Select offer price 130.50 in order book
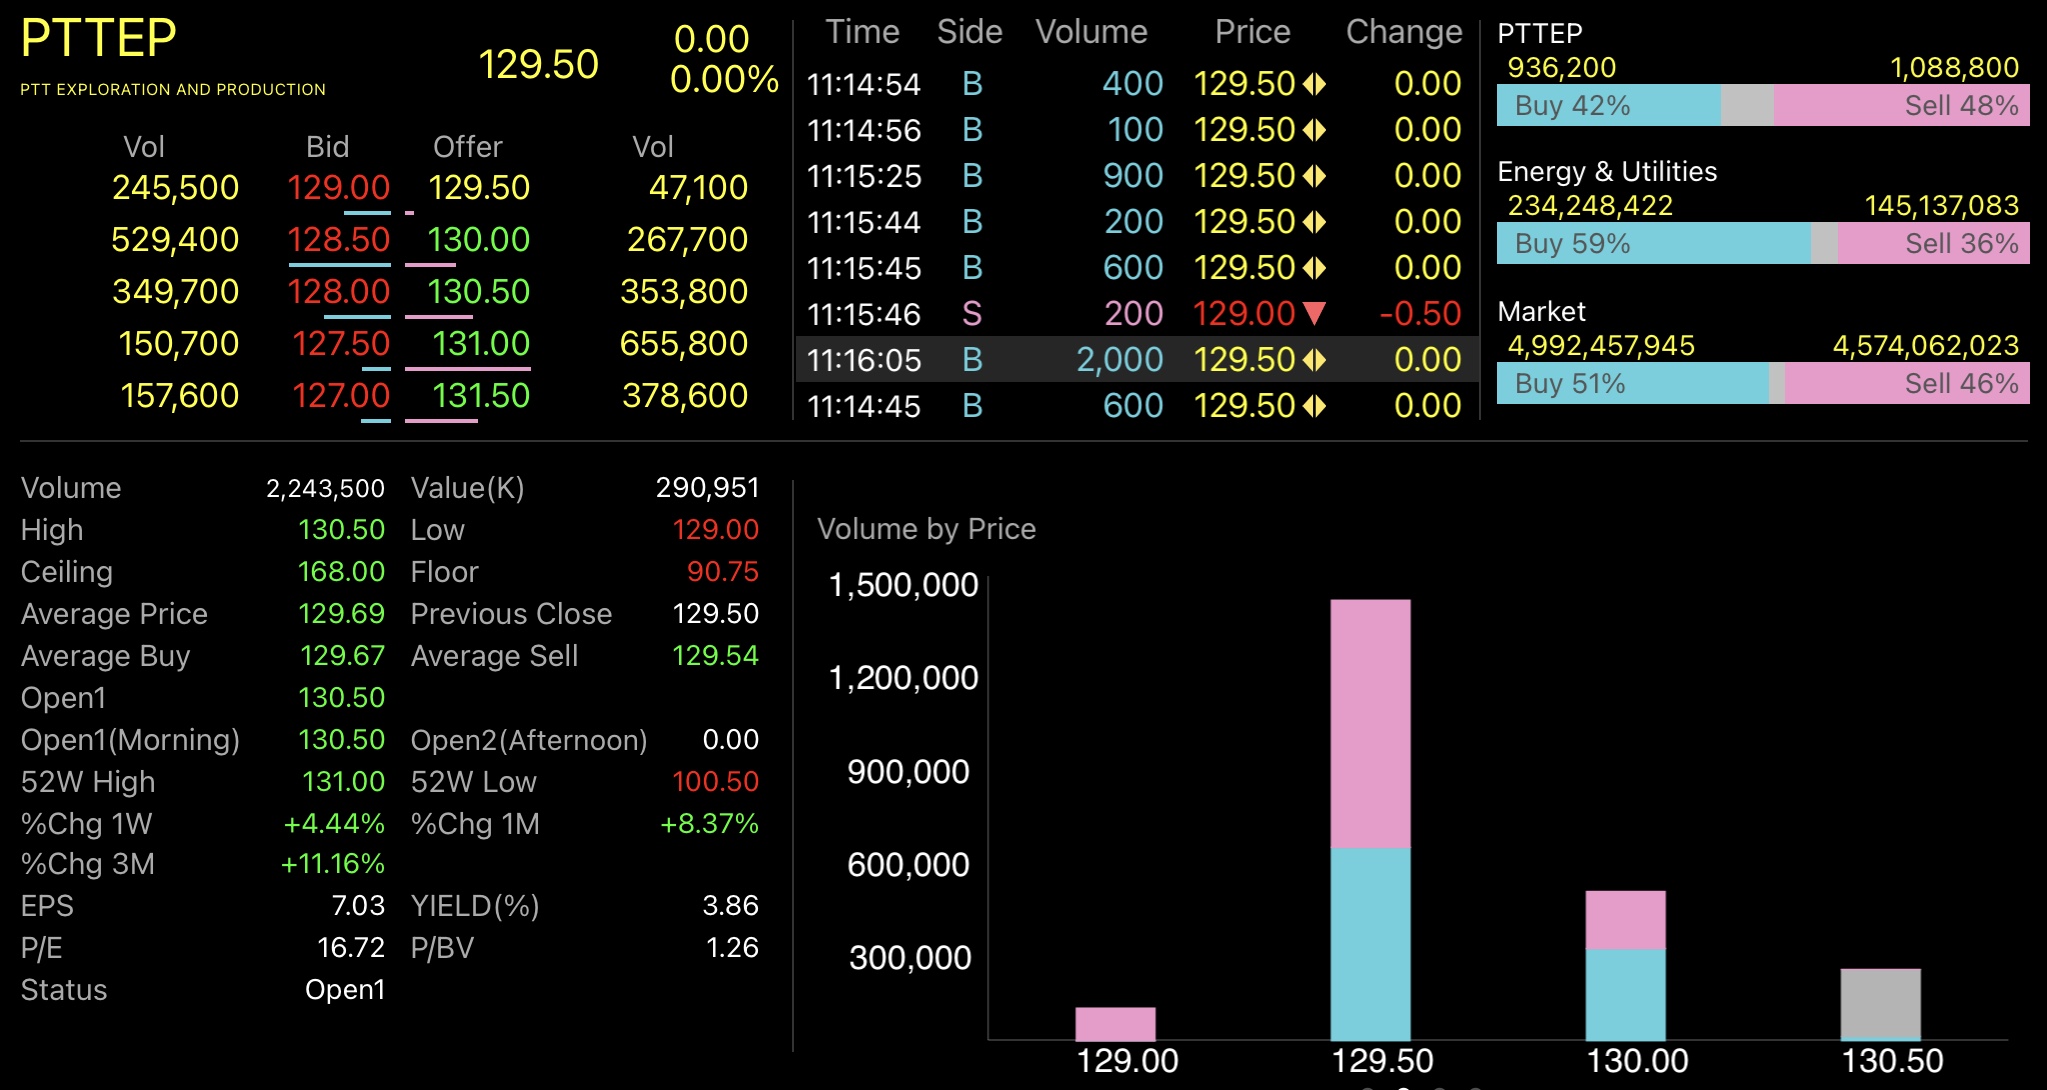The width and height of the screenshot is (2047, 1090). click(x=479, y=292)
